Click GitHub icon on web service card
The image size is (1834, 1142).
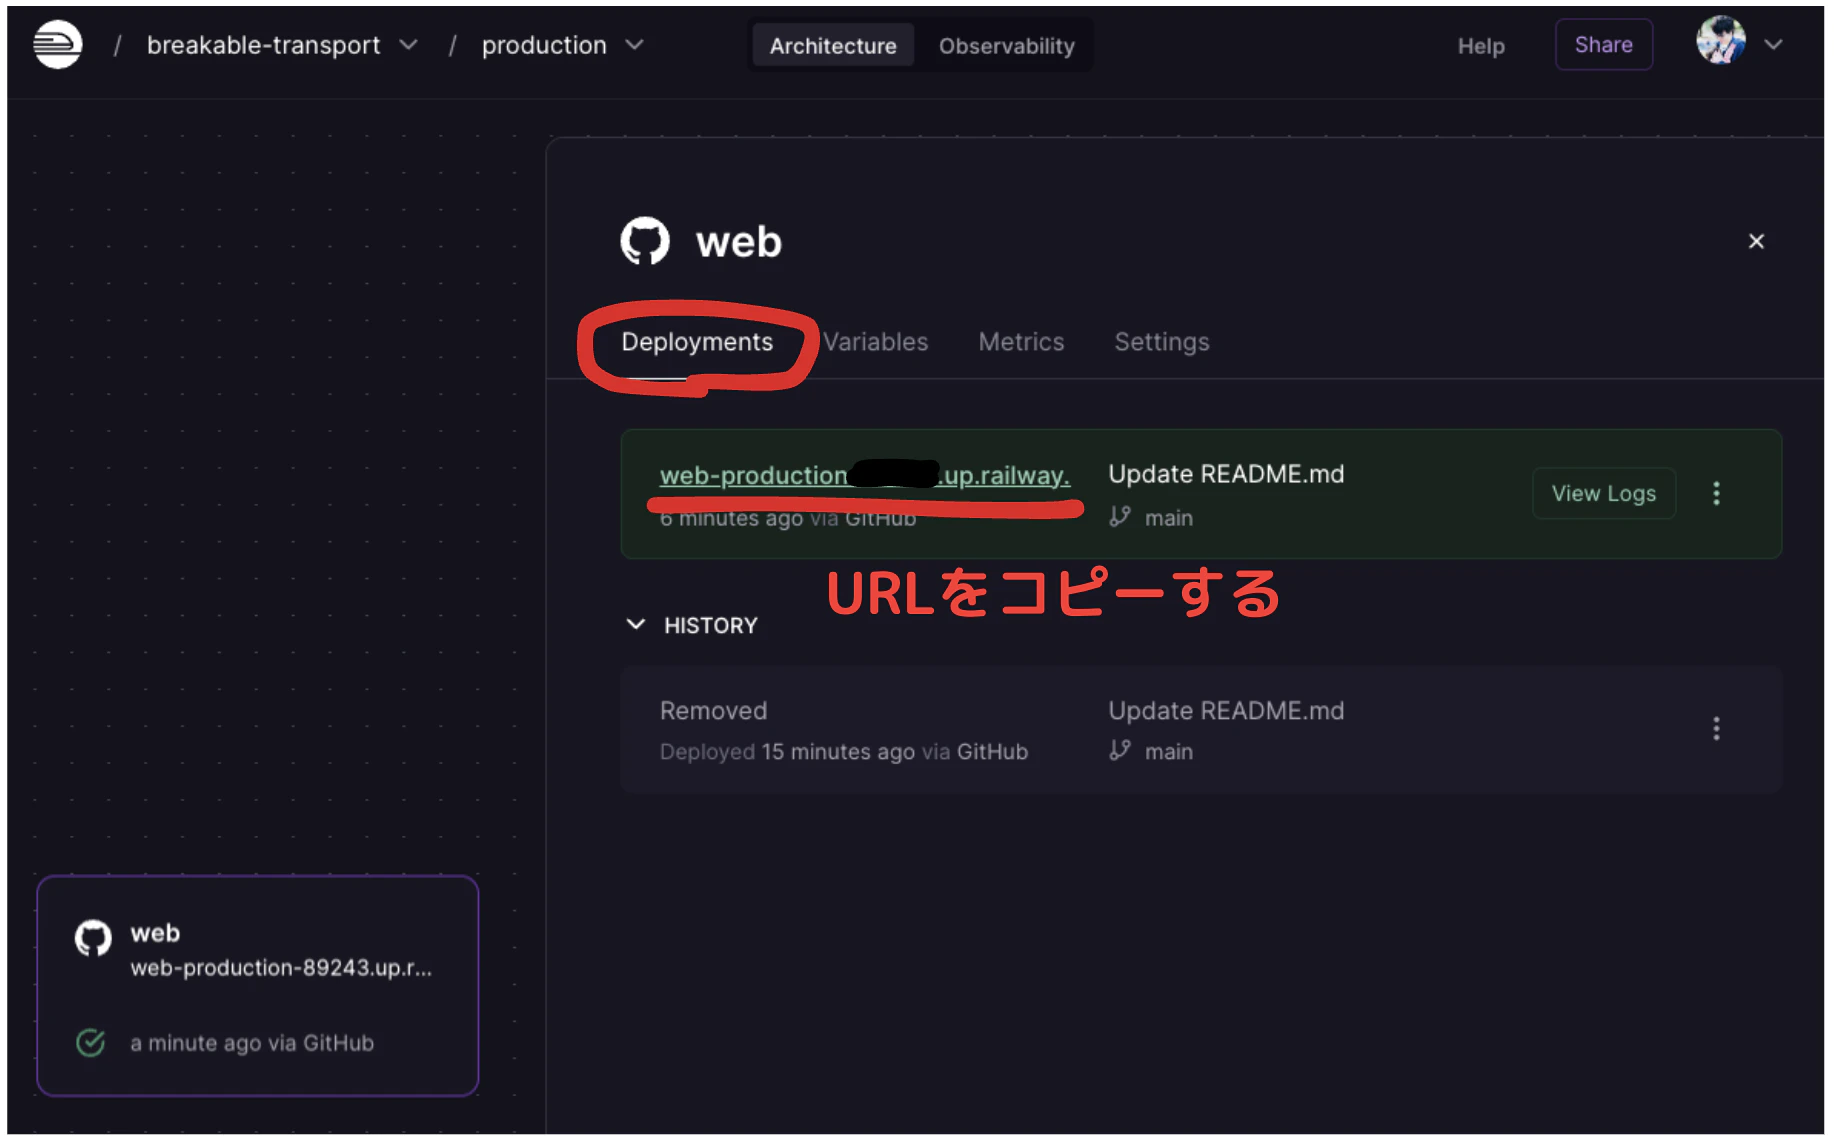point(93,938)
